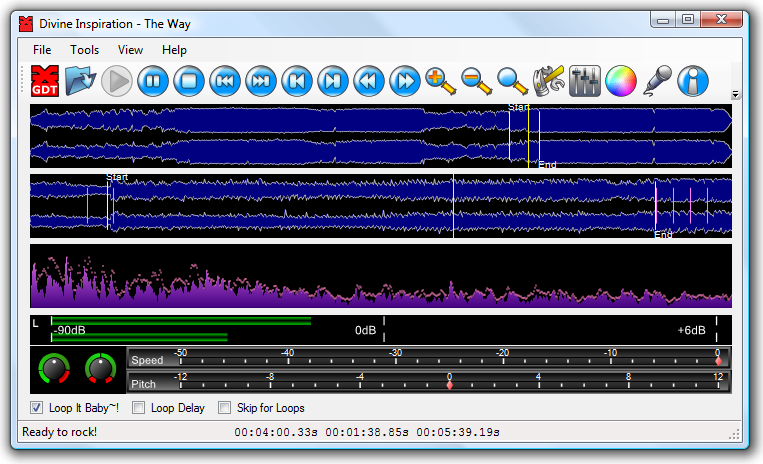Click the microphone icon
763x464 pixels.
(x=657, y=81)
